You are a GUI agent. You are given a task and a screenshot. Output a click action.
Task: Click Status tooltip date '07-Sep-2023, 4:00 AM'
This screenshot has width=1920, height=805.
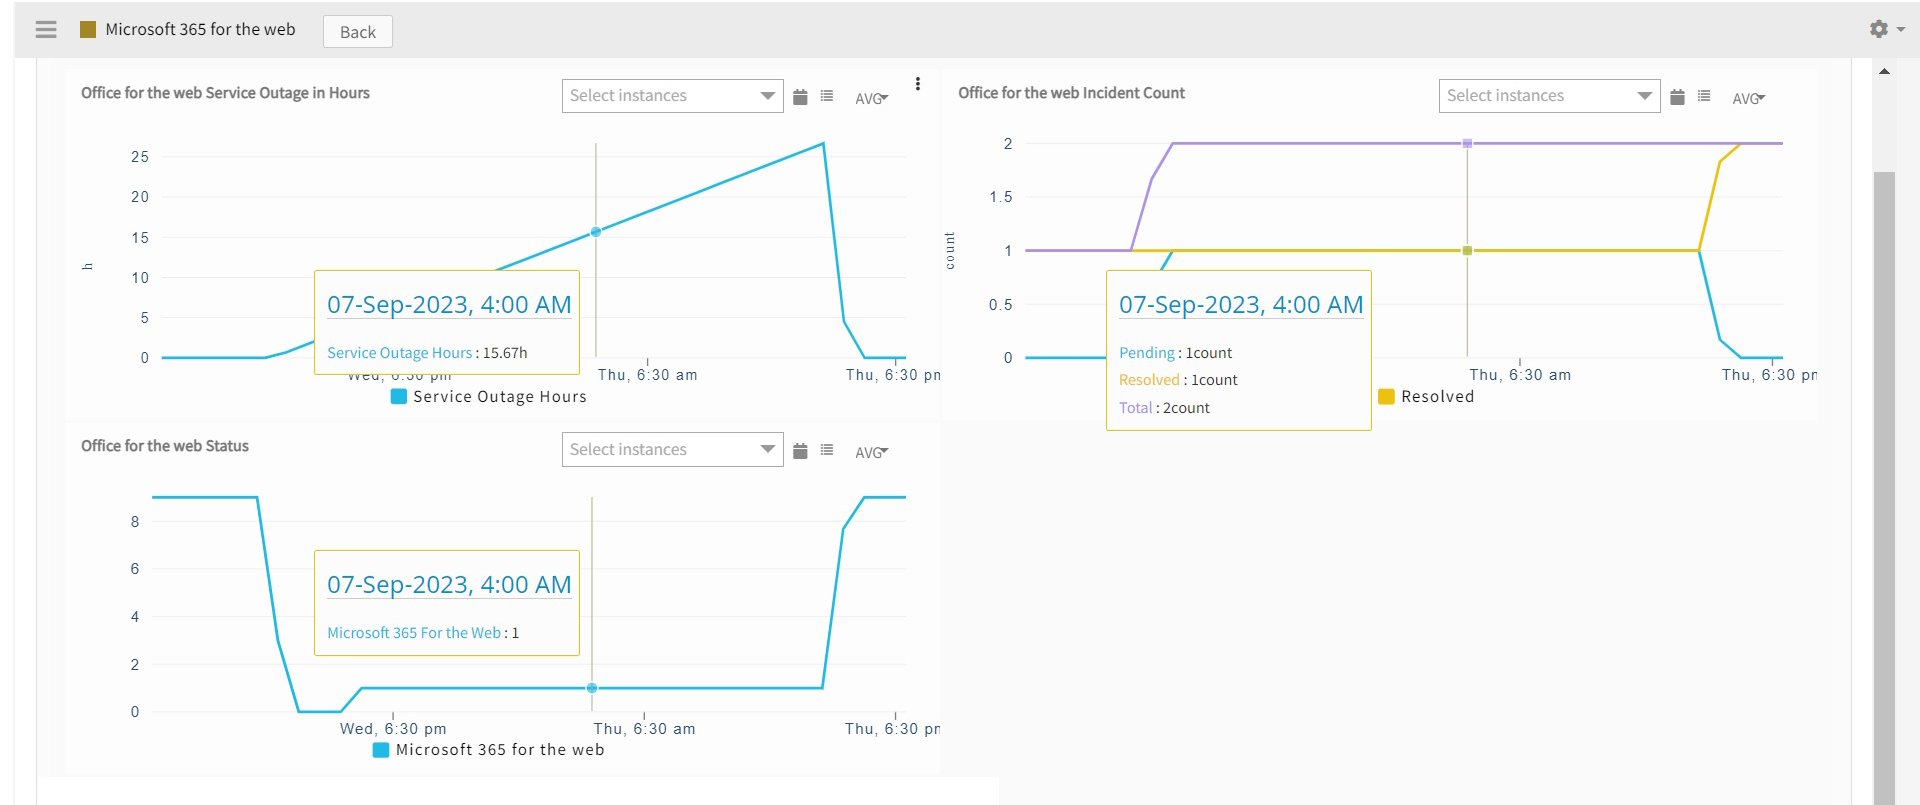449,585
